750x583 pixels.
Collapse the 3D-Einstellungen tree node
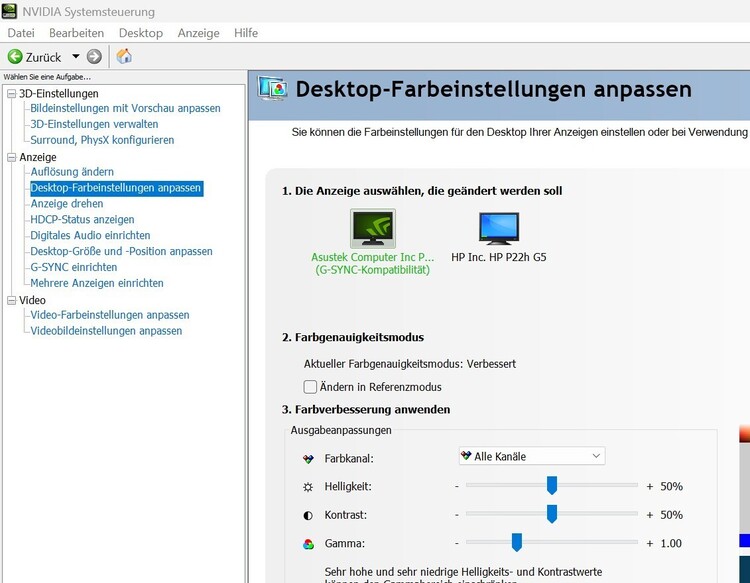pyautogui.click(x=11, y=94)
